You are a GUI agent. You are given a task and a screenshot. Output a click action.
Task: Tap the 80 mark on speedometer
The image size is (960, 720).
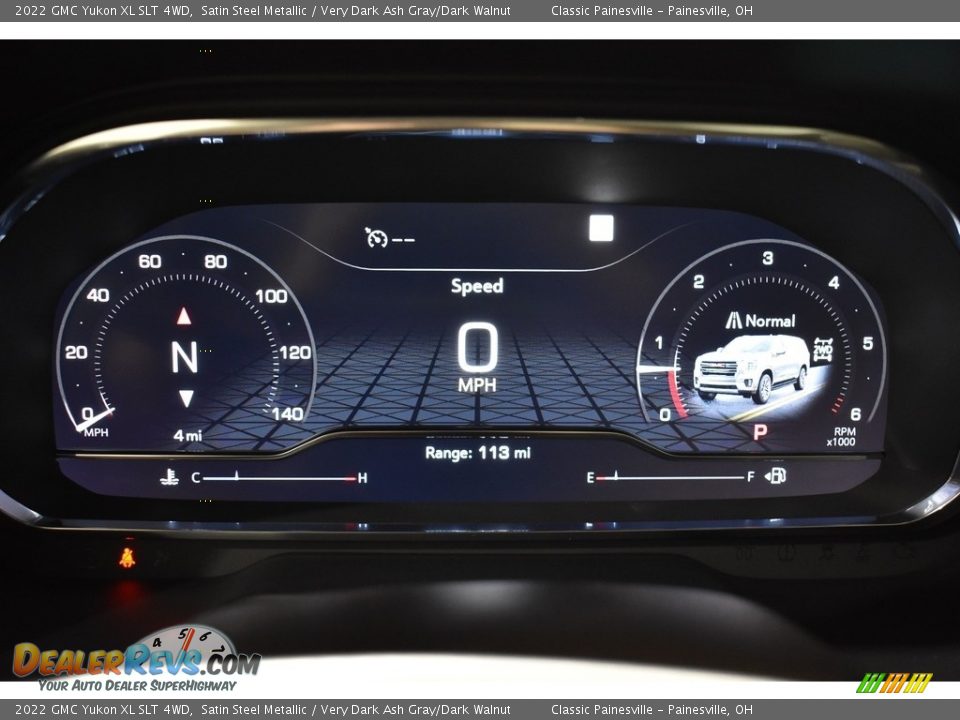point(216,261)
